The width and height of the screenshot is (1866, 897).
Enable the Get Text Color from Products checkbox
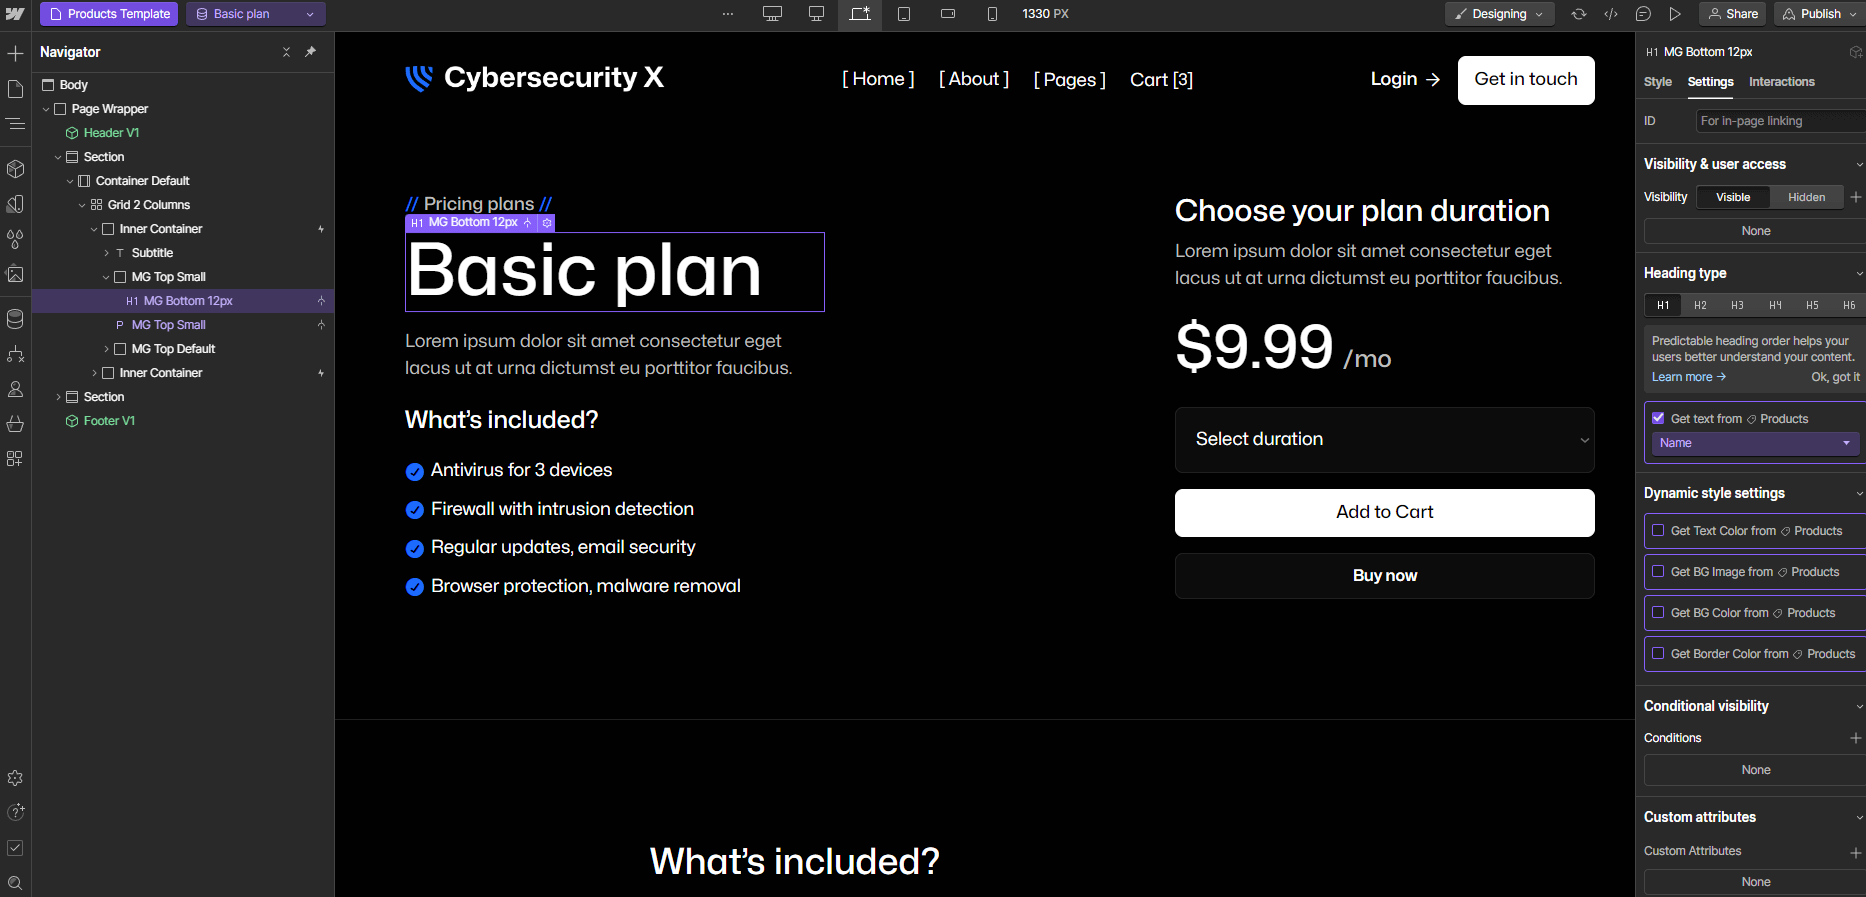click(x=1659, y=531)
